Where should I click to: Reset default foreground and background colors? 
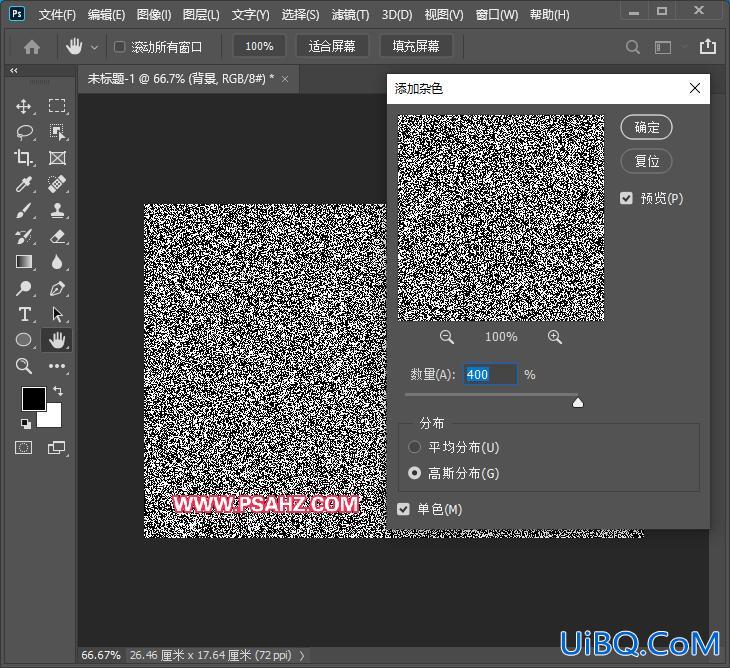(x=26, y=424)
